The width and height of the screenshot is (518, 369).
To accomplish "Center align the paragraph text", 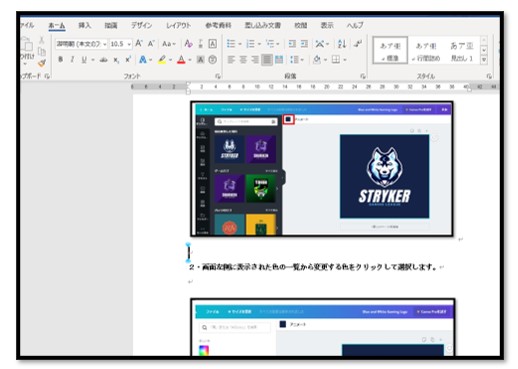I will click(243, 60).
